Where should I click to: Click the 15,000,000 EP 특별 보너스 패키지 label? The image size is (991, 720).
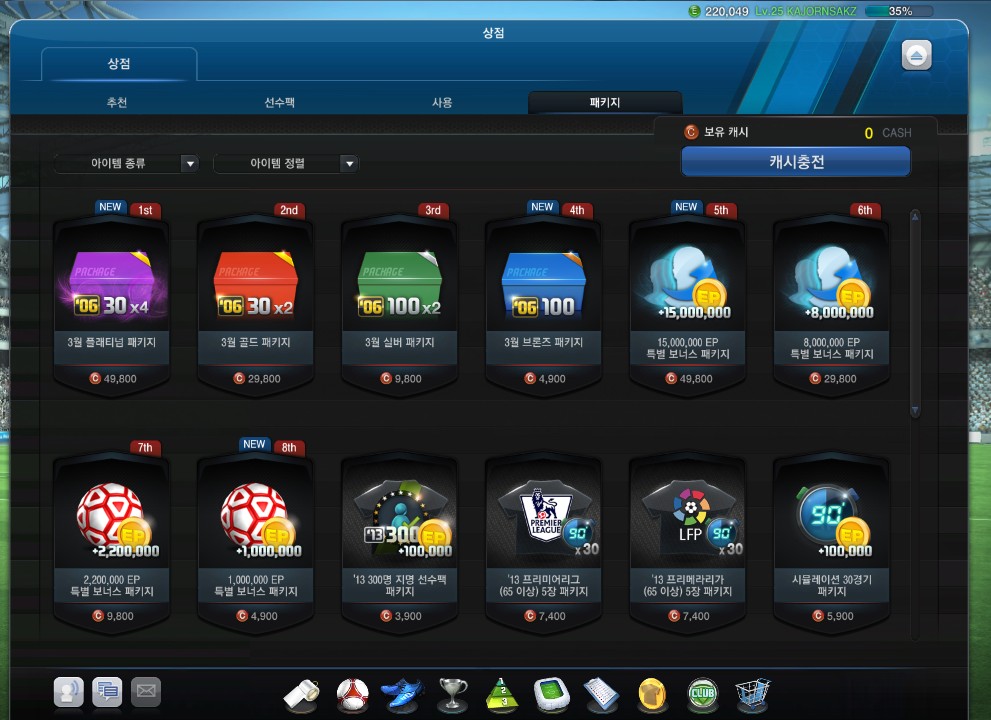[x=688, y=348]
